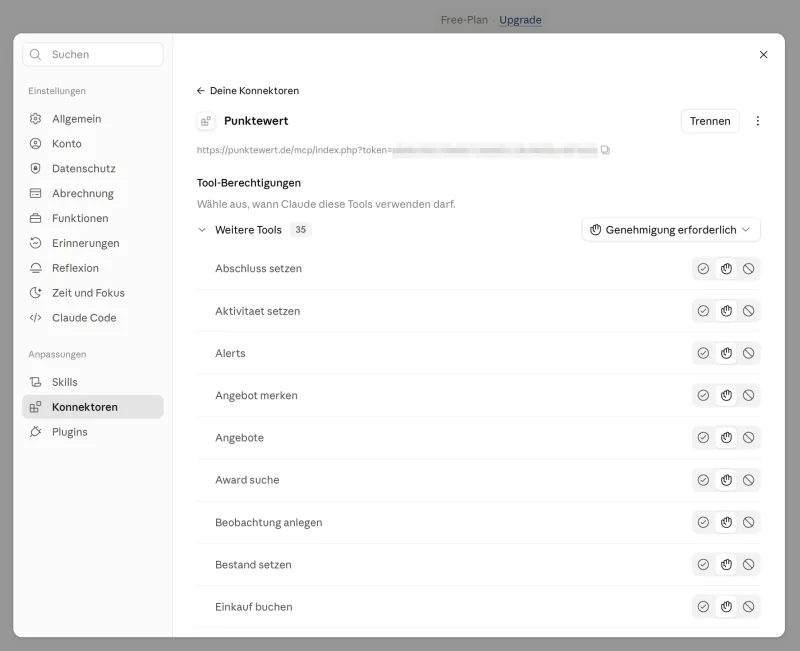Viewport: 800px width, 651px height.
Task: Block the Angebot merken tool
Action: point(748,395)
